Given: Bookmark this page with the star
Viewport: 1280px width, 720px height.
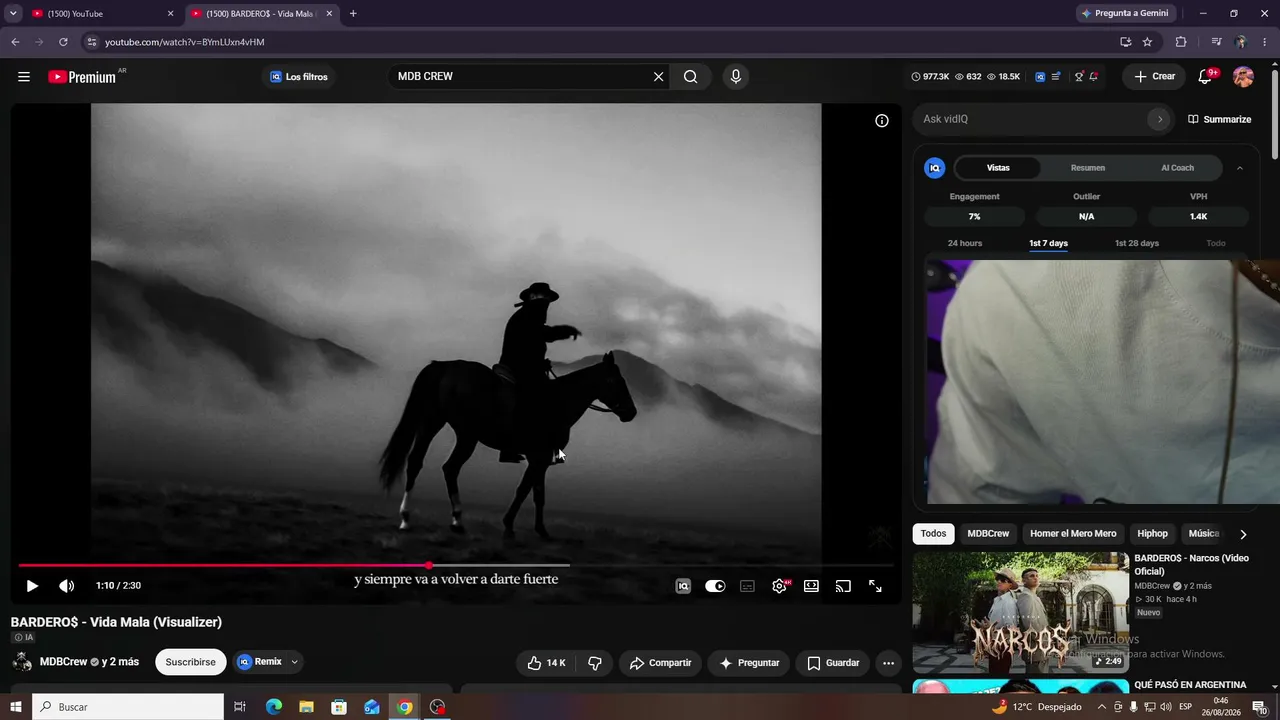Looking at the screenshot, I should tap(1147, 42).
